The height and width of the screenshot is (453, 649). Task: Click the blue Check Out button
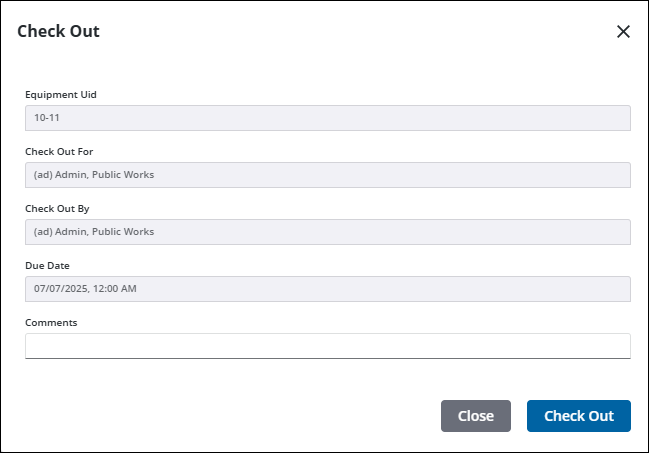point(578,416)
